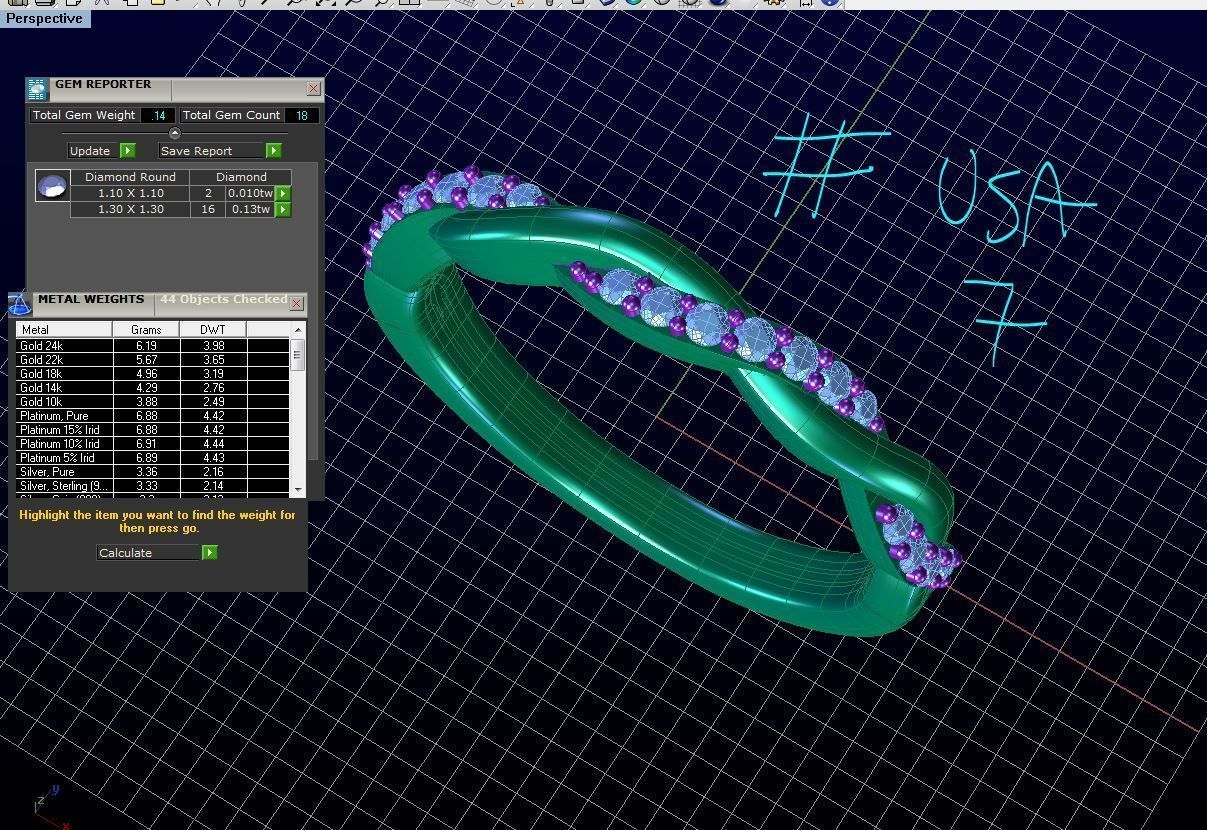Close the Gem Reporter panel
1207x830 pixels.
point(313,88)
